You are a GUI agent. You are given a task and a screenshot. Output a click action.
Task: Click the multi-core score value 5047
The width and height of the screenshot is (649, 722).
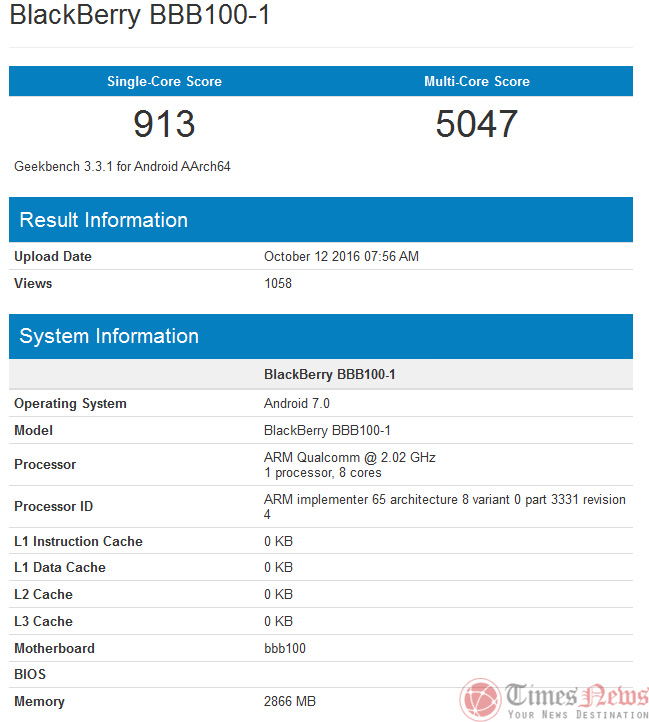pyautogui.click(x=477, y=124)
